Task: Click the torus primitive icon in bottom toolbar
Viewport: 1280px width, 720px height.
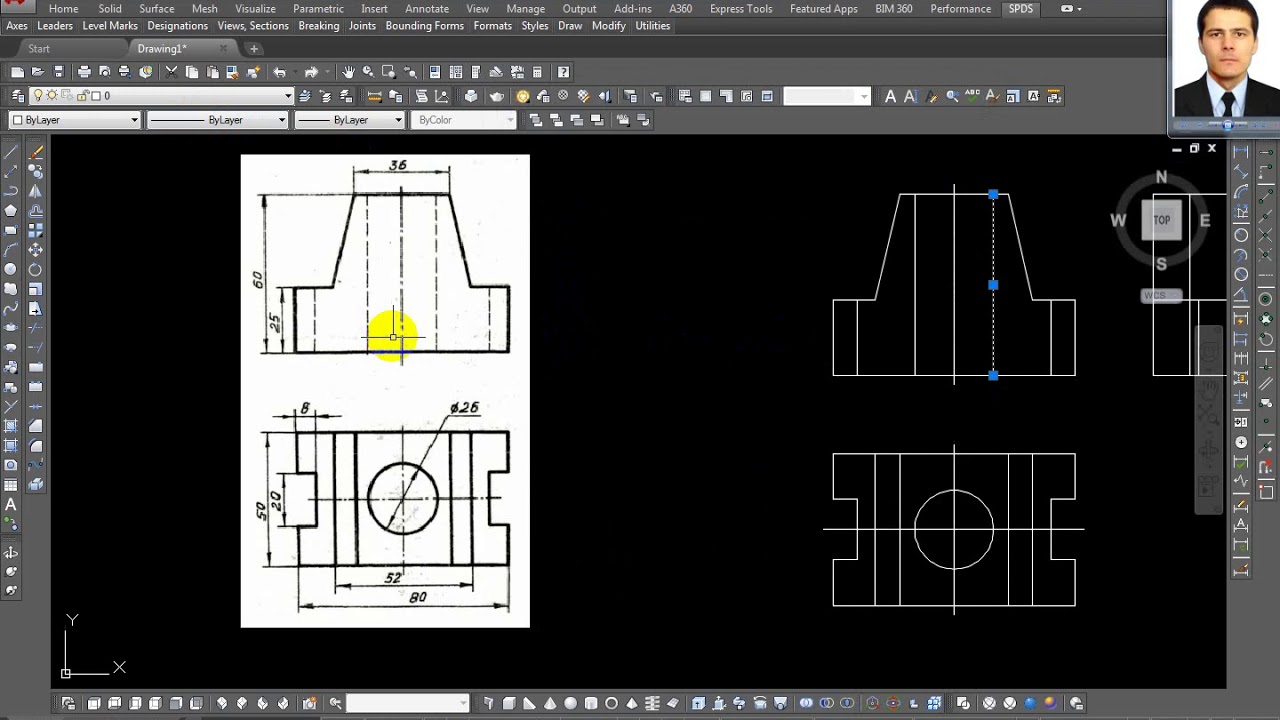Action: click(x=611, y=703)
